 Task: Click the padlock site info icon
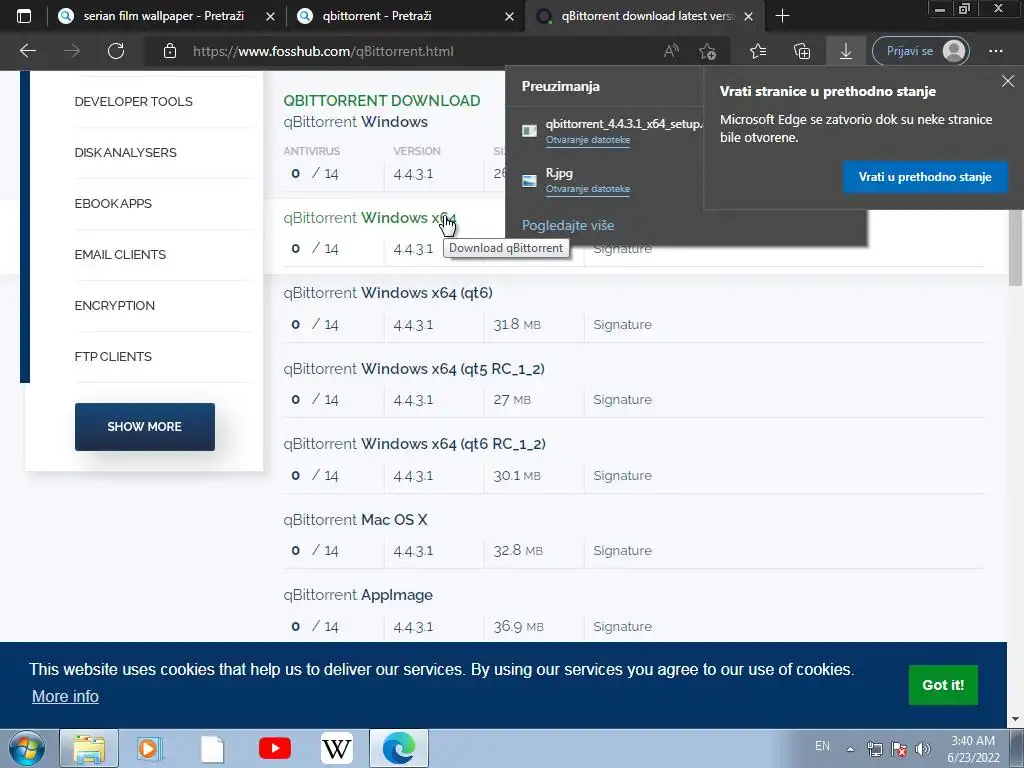(170, 51)
